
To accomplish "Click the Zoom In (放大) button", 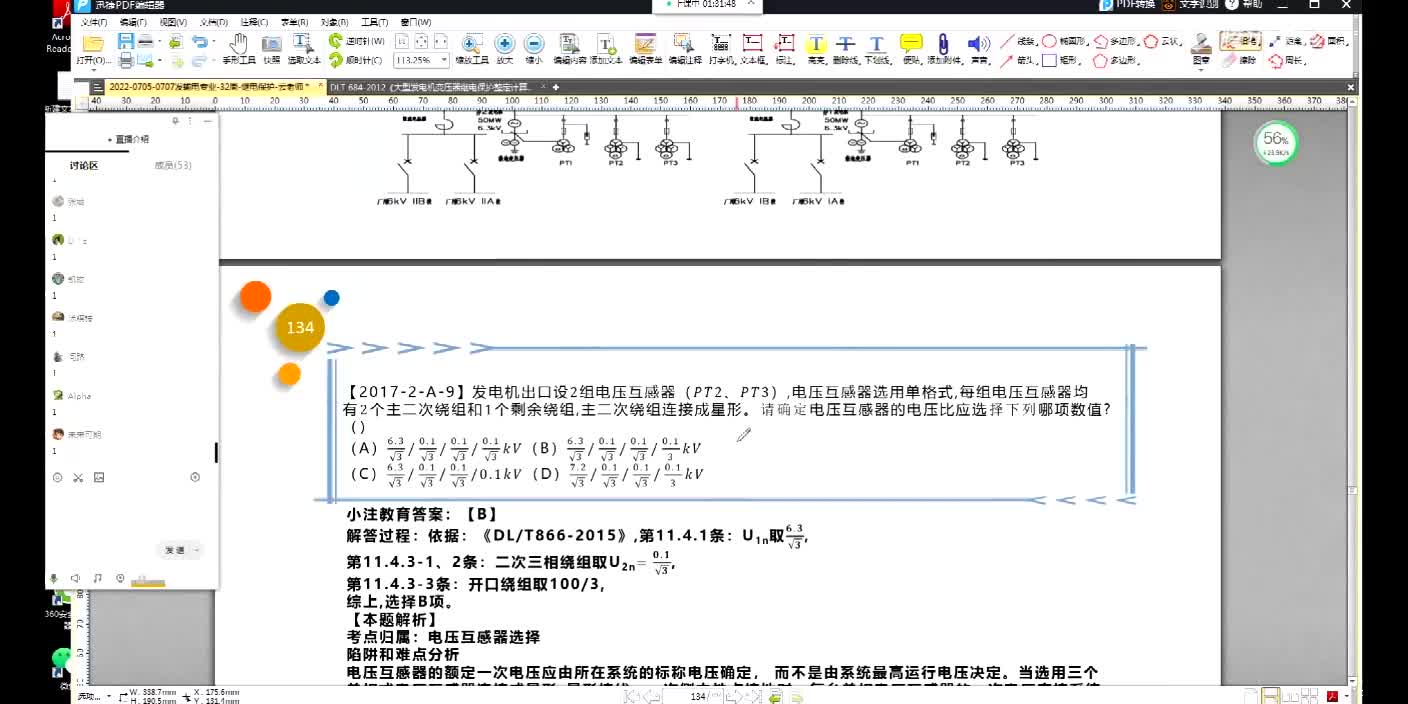I will point(504,48).
